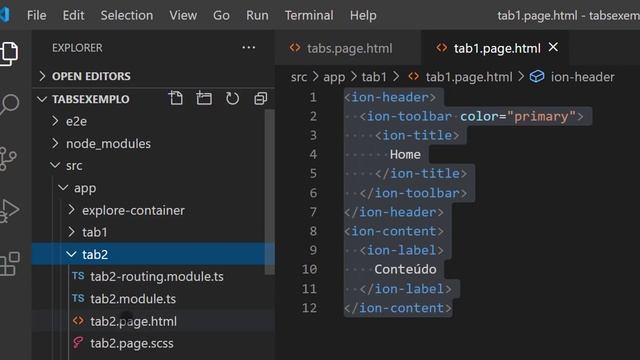Open the Terminal menu
Image resolution: width=640 pixels, height=360 pixels.
(x=309, y=15)
